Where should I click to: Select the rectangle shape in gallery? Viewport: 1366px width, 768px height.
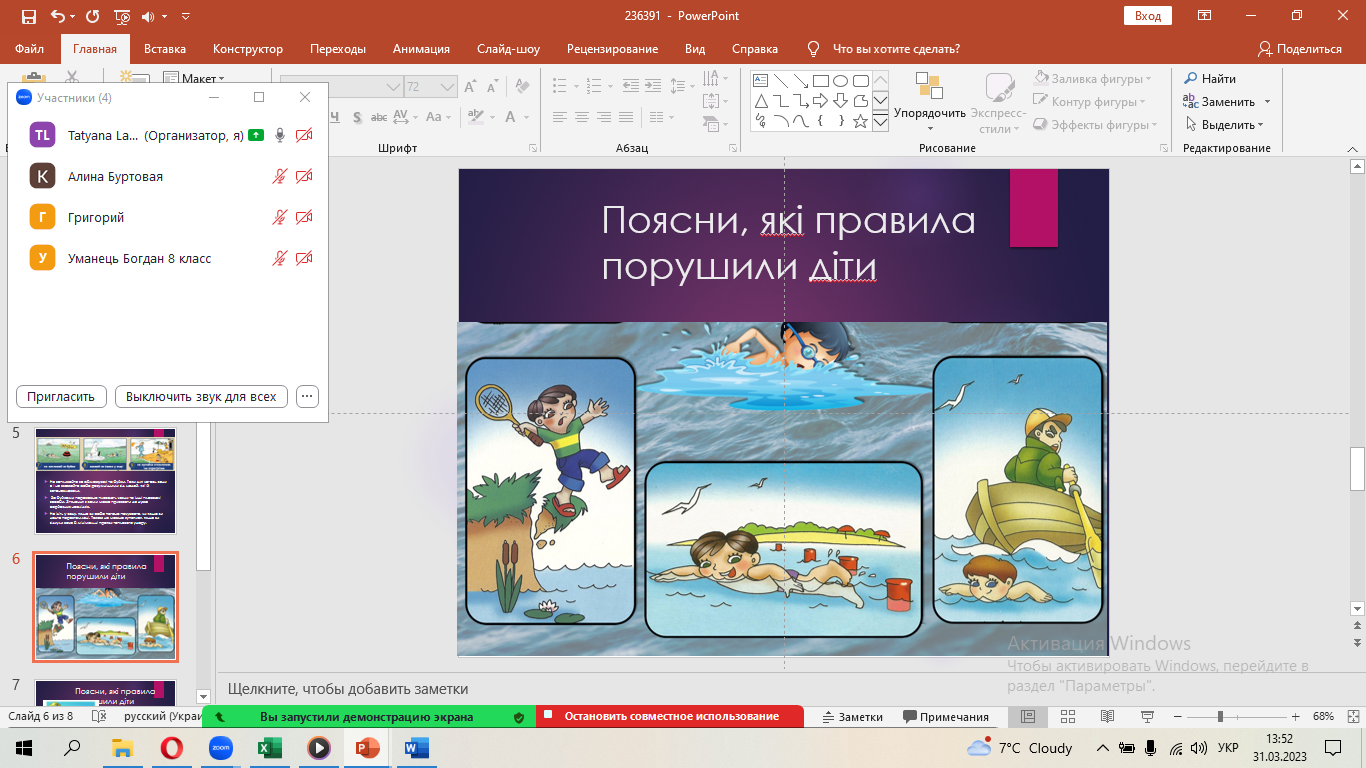point(820,81)
